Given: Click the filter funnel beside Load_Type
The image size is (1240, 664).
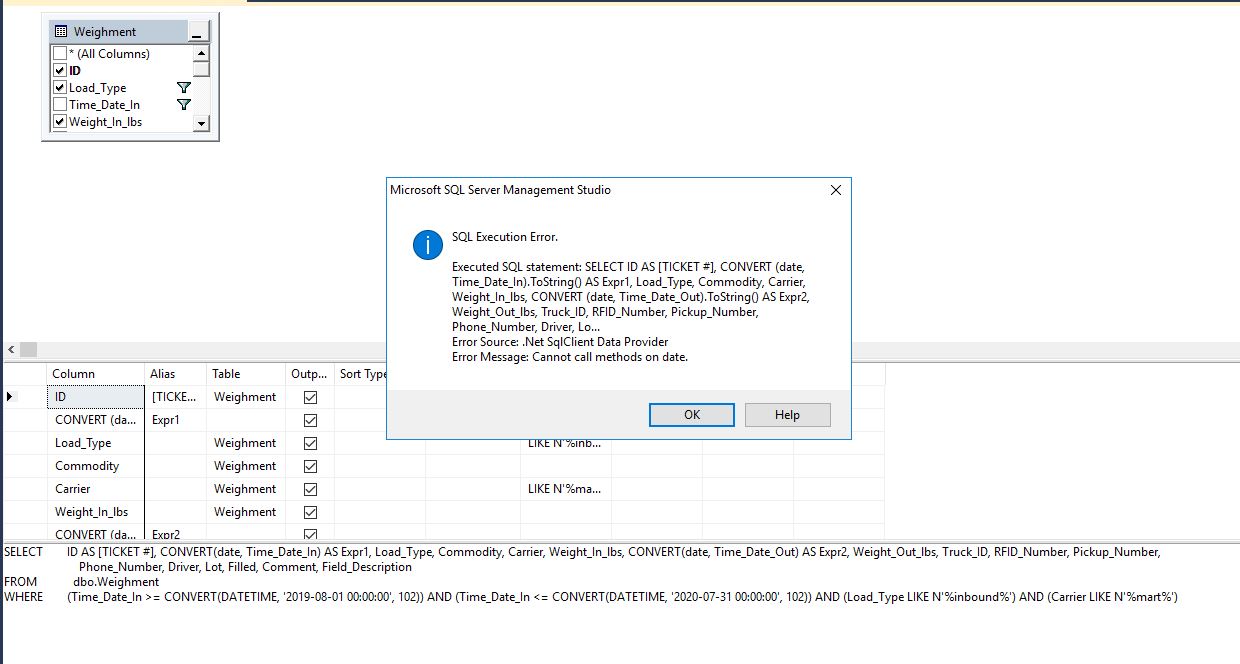Looking at the screenshot, I should (183, 88).
